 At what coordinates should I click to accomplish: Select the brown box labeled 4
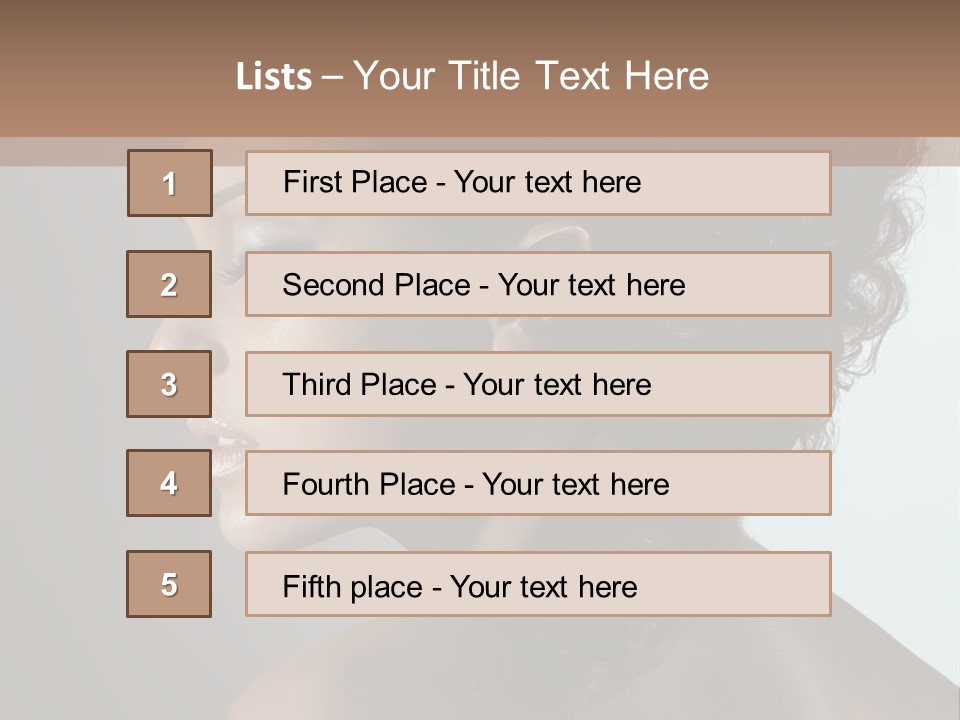pyautogui.click(x=169, y=483)
